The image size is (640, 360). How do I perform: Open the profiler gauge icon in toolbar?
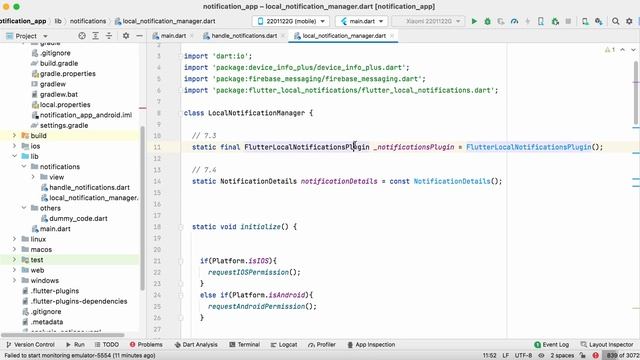click(514, 21)
